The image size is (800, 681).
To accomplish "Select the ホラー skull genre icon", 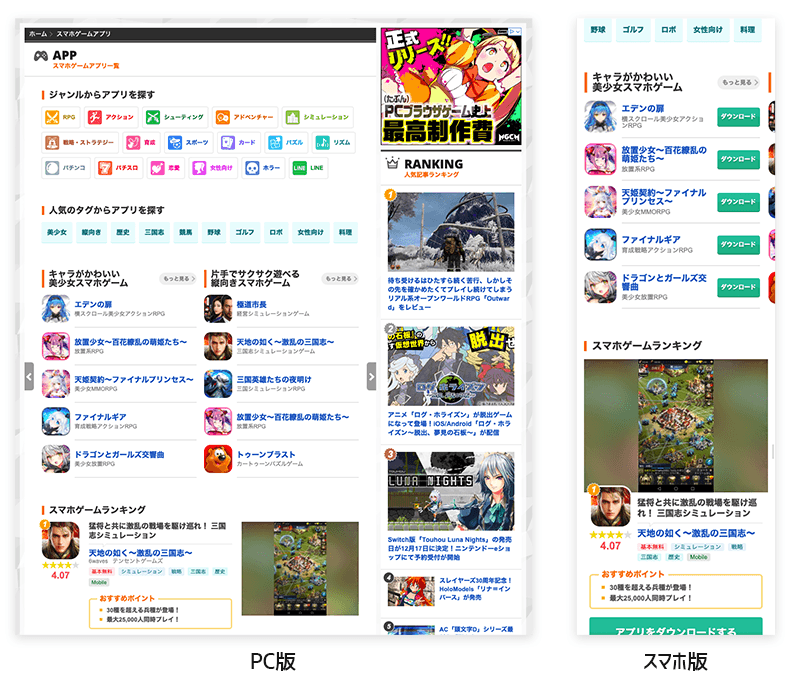I will pos(252,168).
